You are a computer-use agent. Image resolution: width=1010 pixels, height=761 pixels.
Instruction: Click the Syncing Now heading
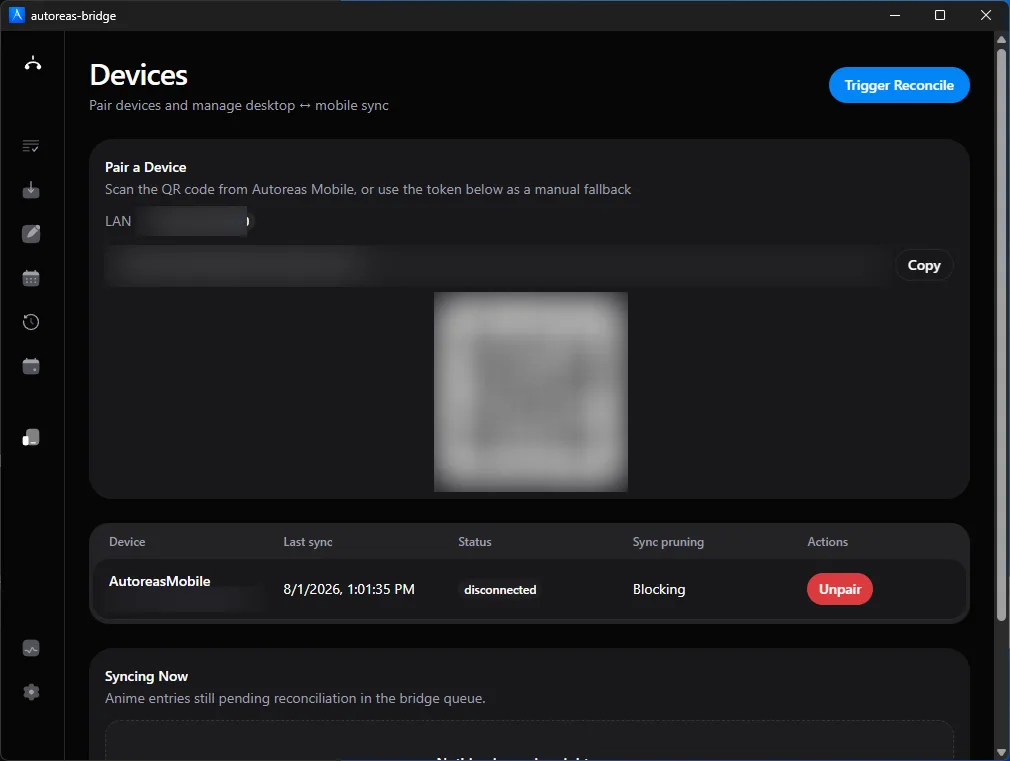146,677
